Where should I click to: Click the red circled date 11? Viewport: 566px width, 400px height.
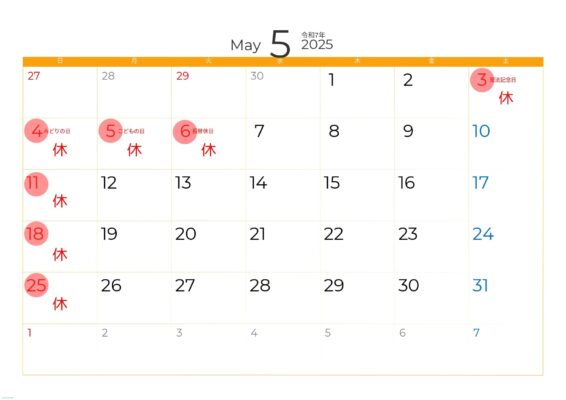coord(36,183)
